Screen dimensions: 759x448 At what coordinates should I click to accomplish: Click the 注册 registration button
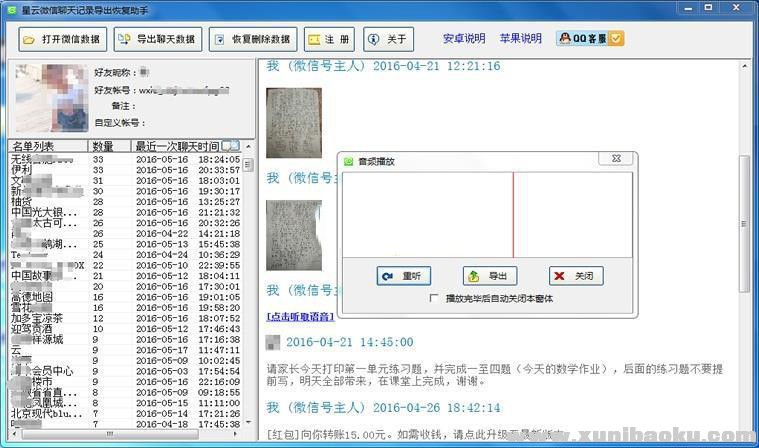click(328, 40)
